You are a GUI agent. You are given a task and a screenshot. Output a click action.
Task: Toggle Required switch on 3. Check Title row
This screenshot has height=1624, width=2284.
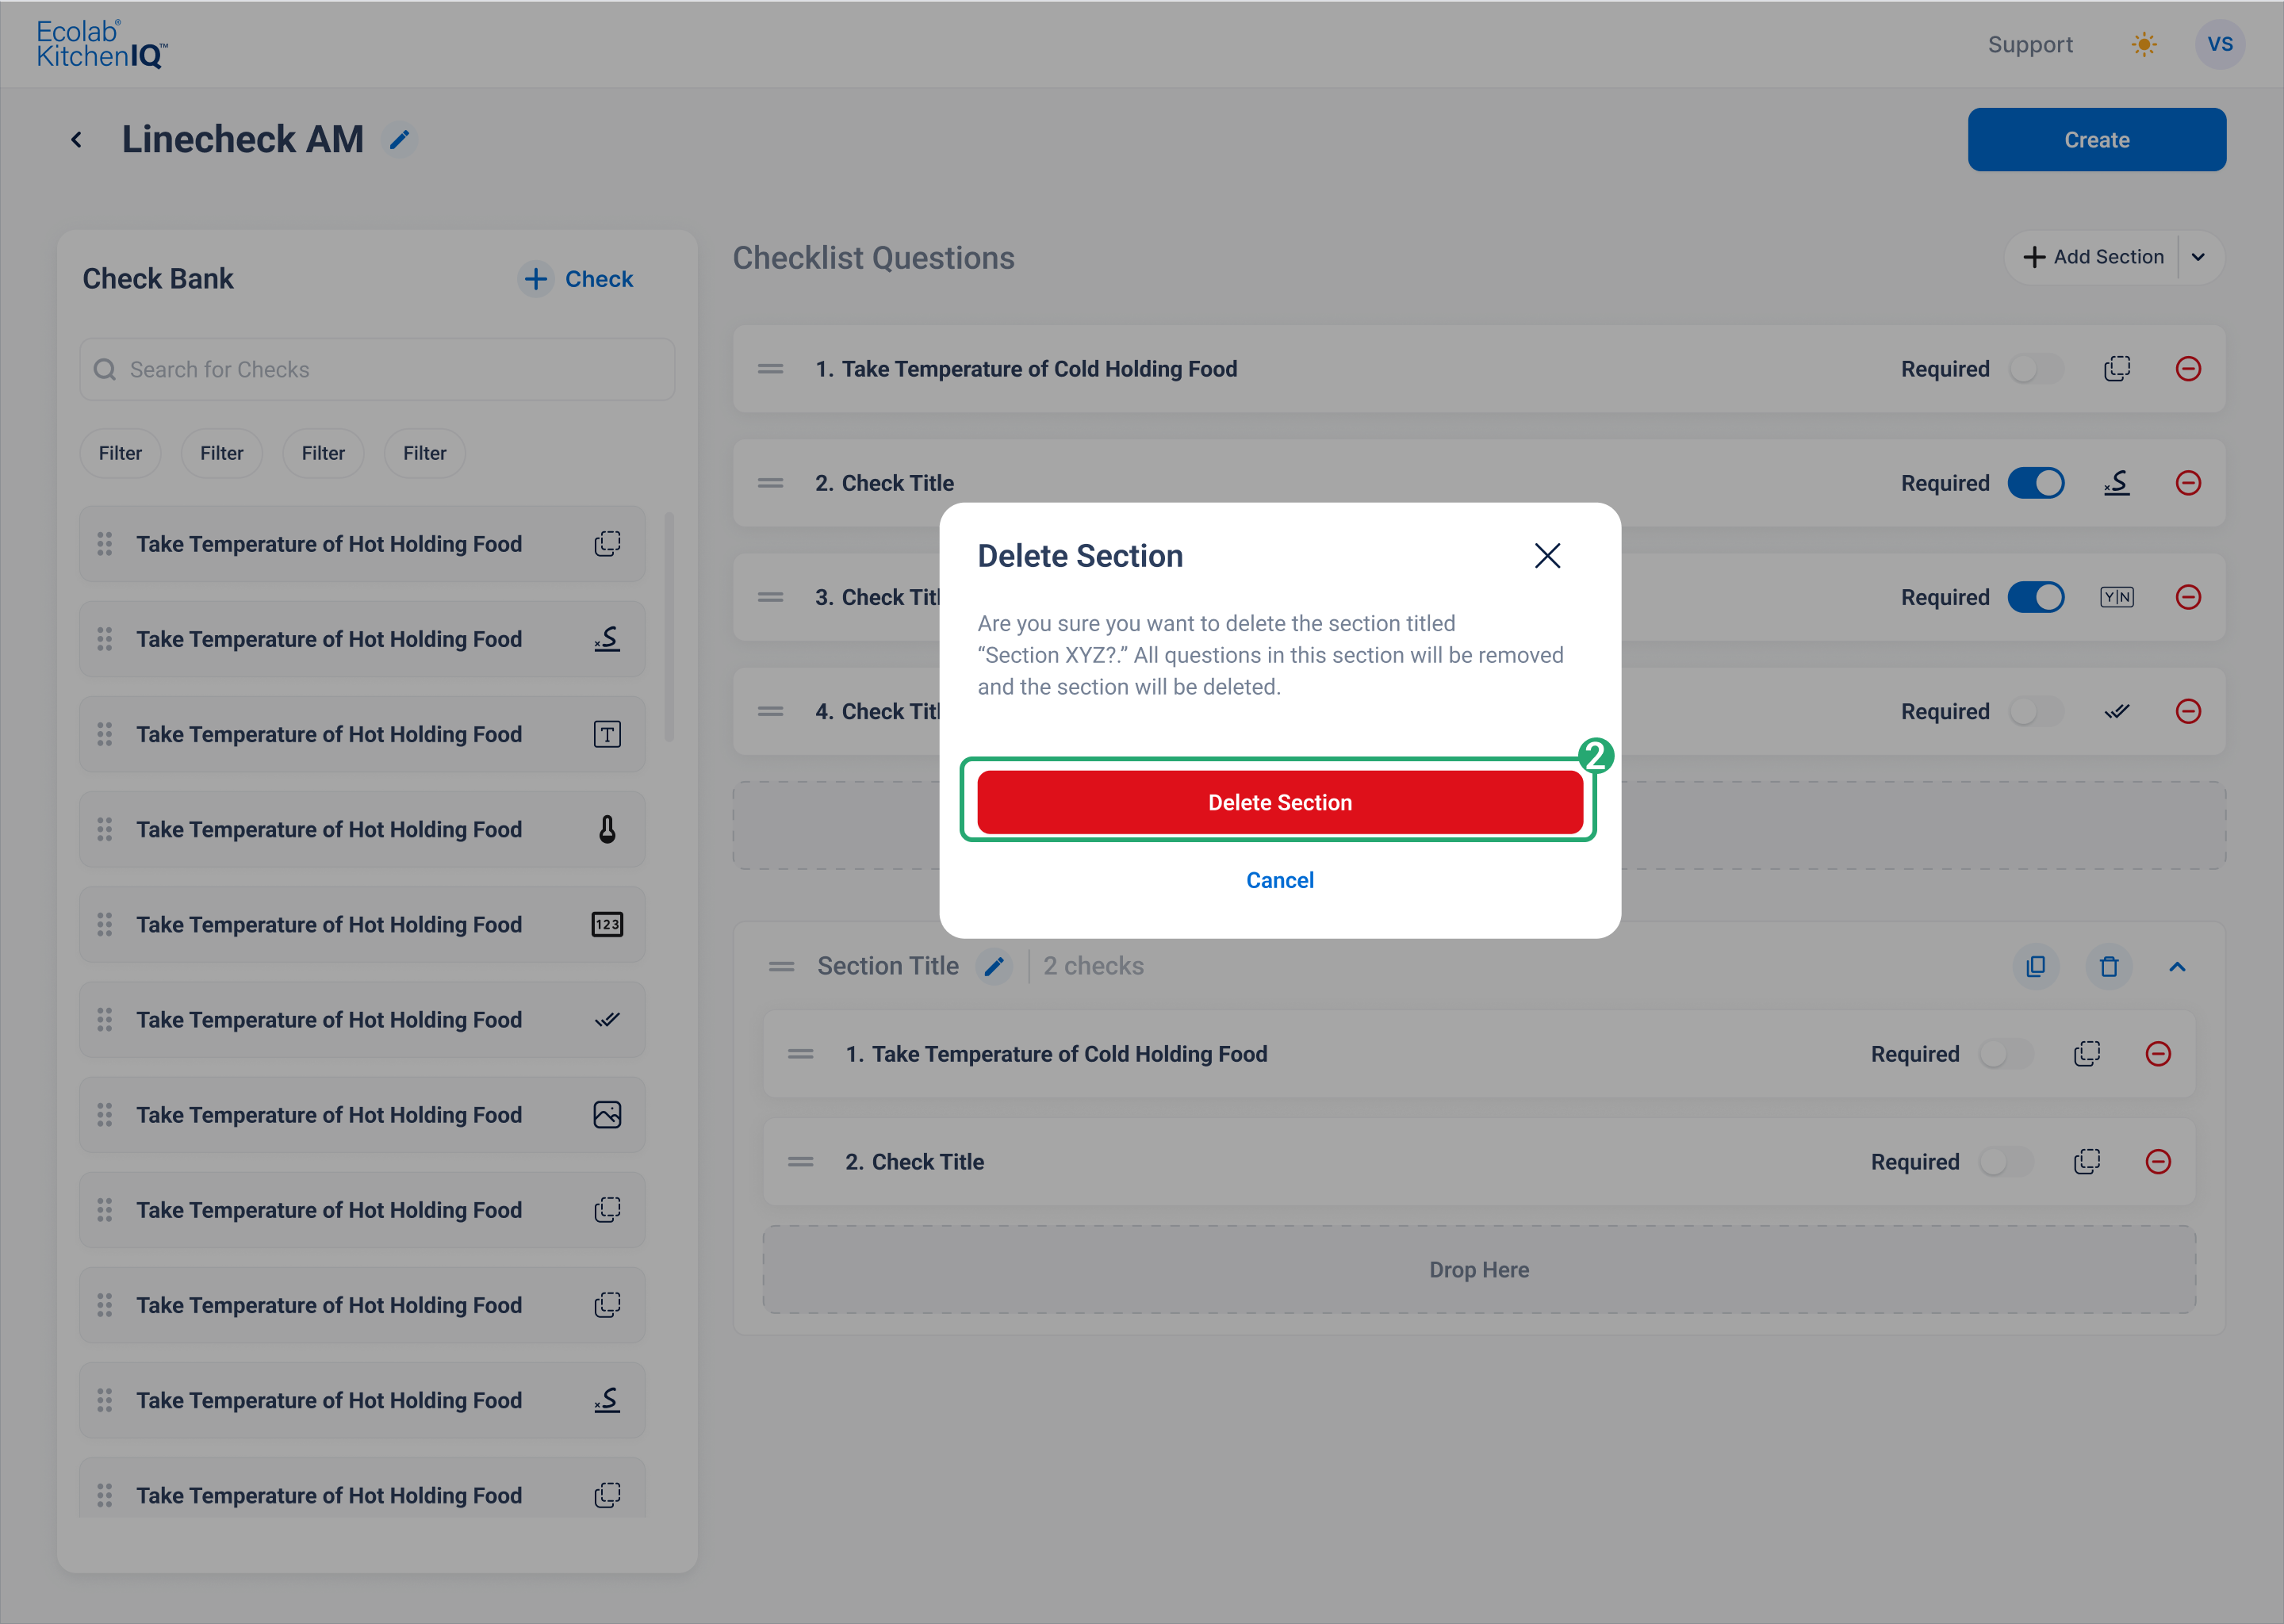2035,597
